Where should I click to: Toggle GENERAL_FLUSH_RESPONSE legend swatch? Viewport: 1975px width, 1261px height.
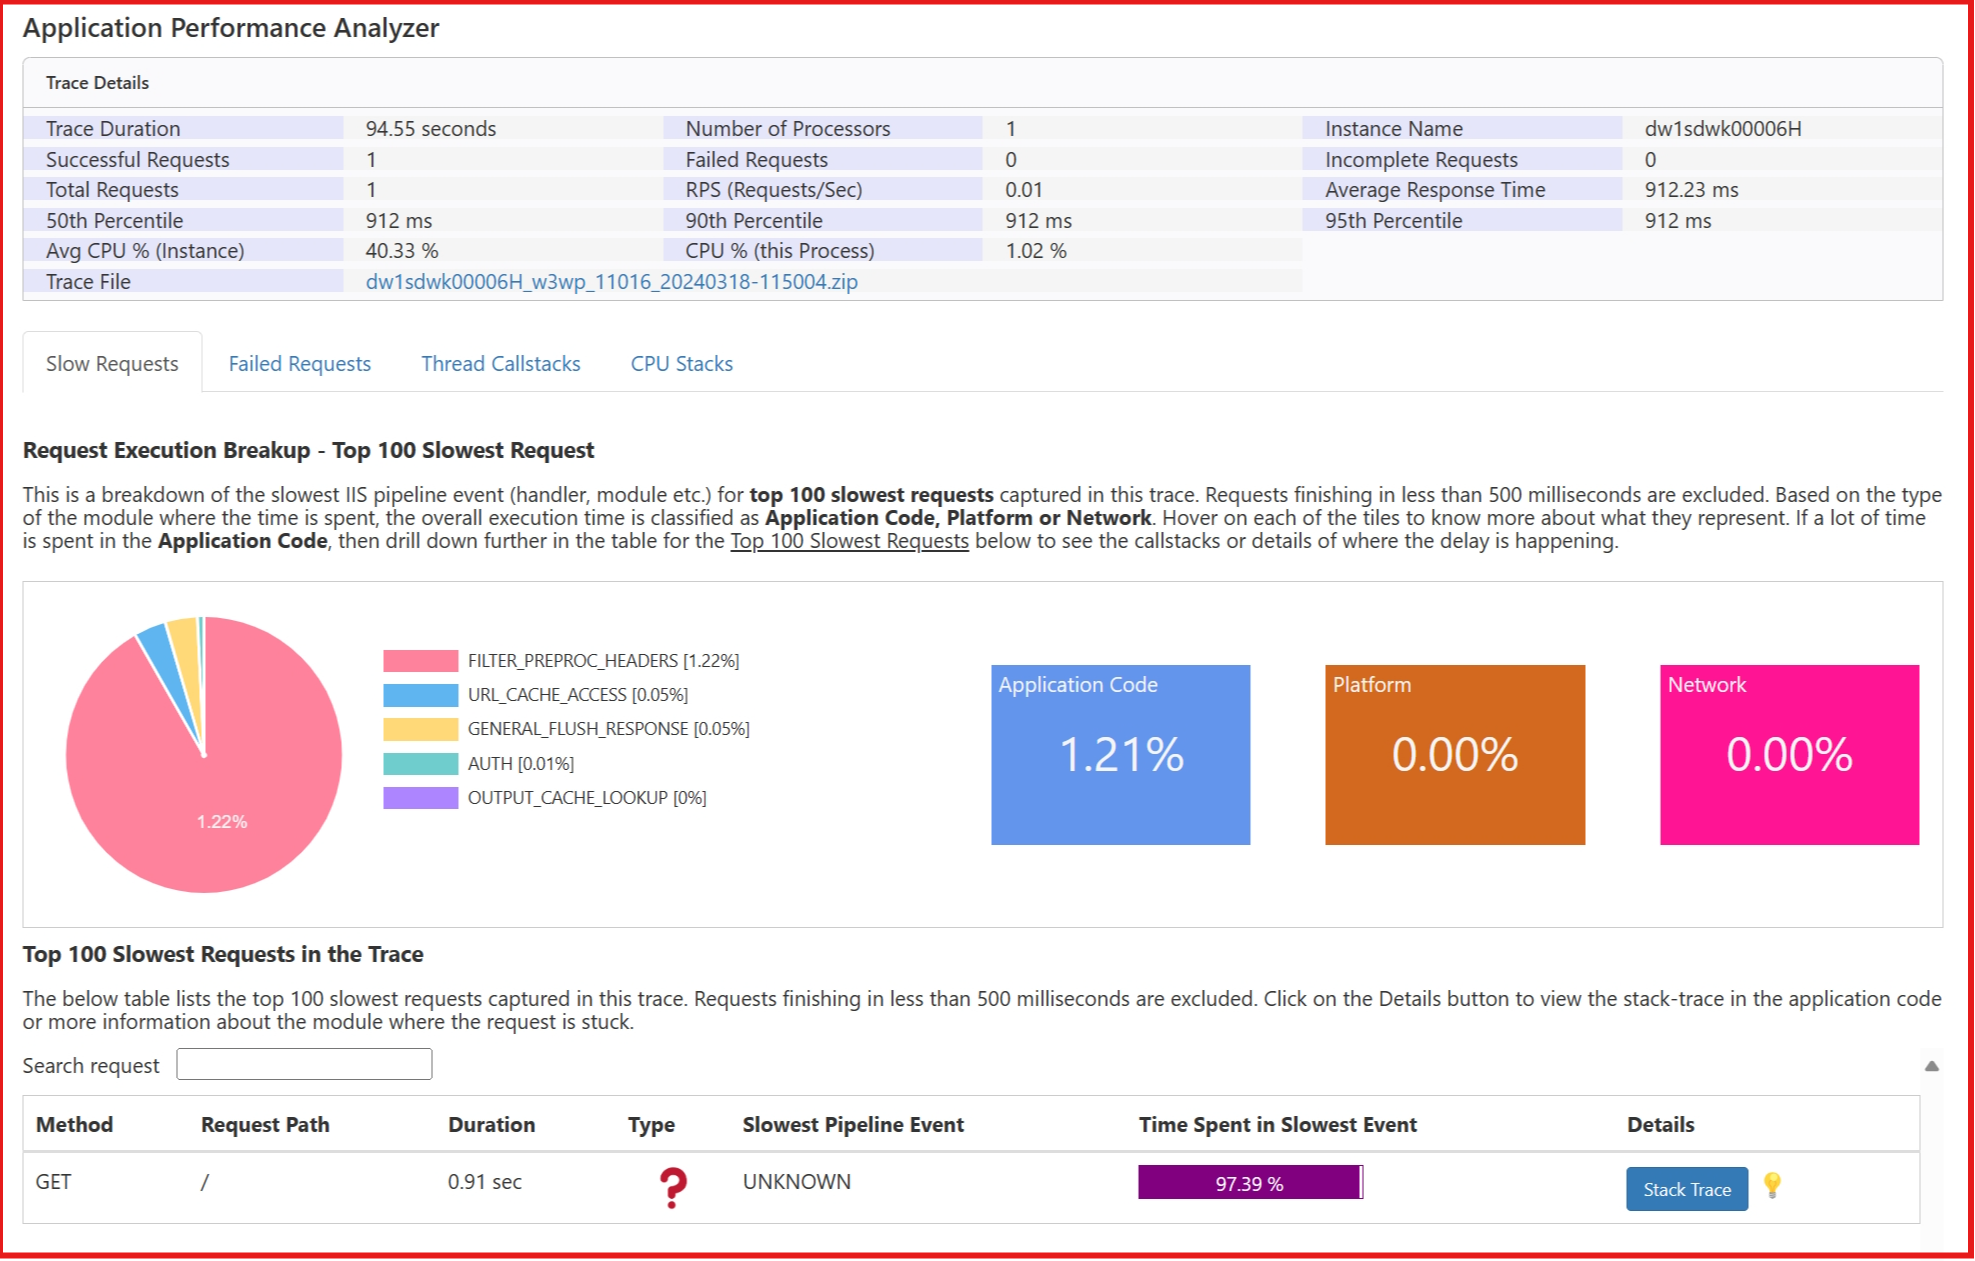tap(420, 729)
